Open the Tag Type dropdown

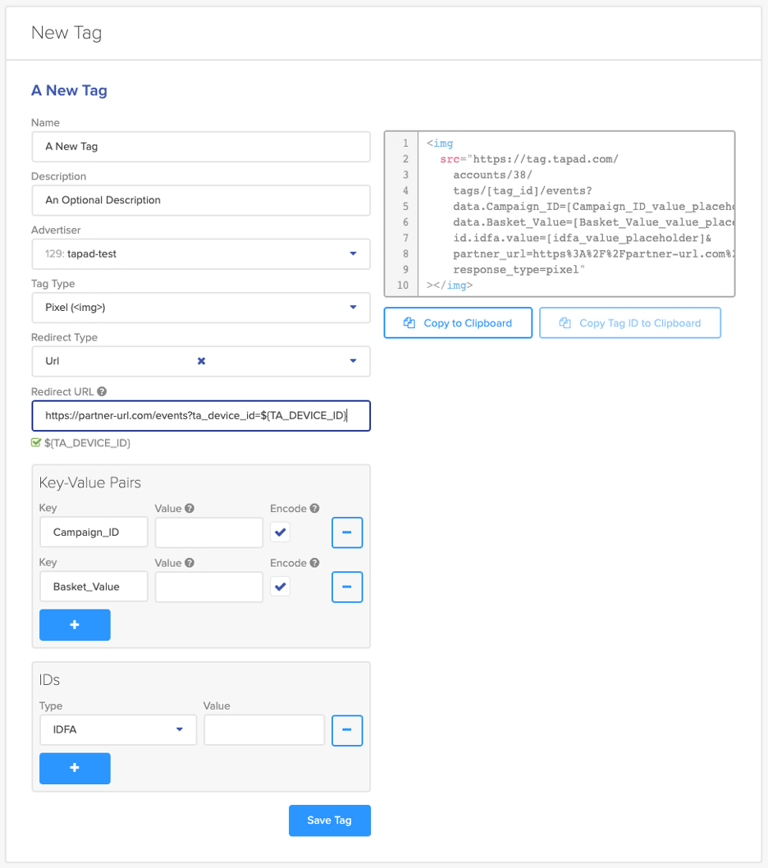(353, 307)
